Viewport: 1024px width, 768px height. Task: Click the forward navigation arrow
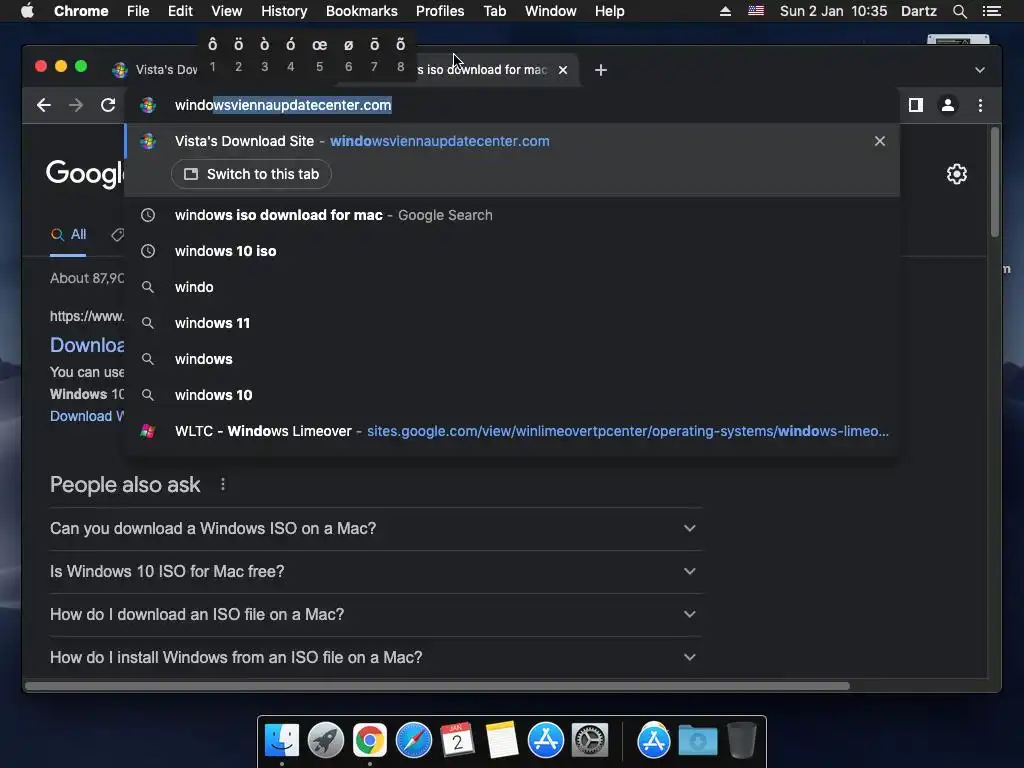76,105
